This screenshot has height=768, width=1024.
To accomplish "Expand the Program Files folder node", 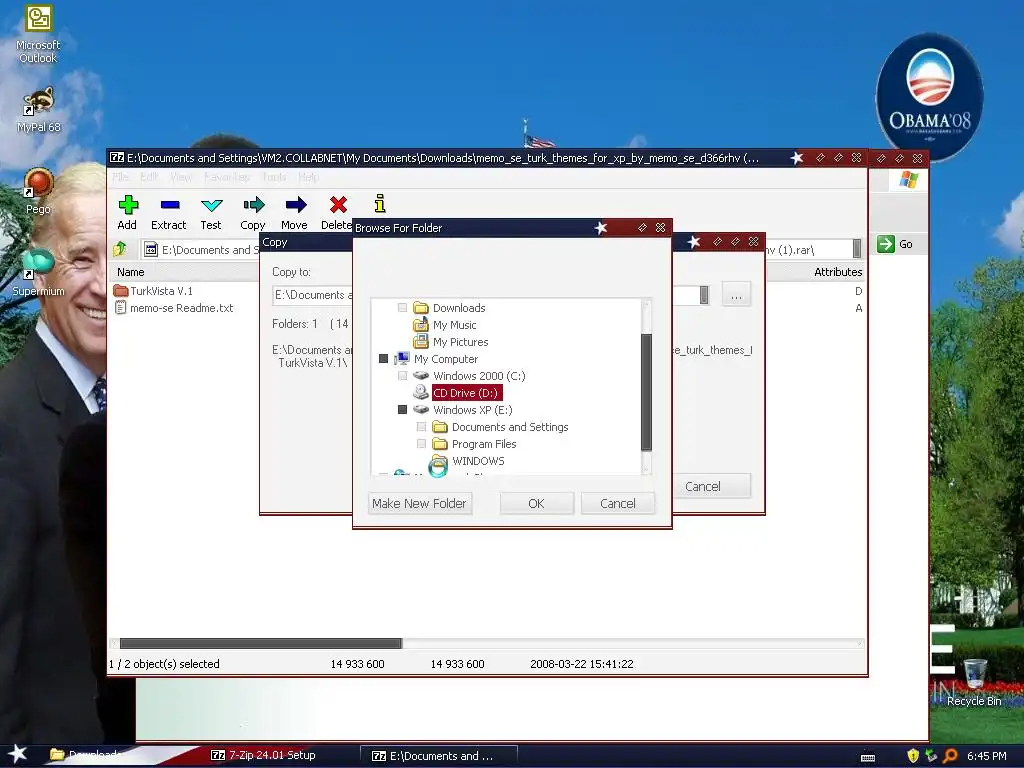I will [x=421, y=443].
